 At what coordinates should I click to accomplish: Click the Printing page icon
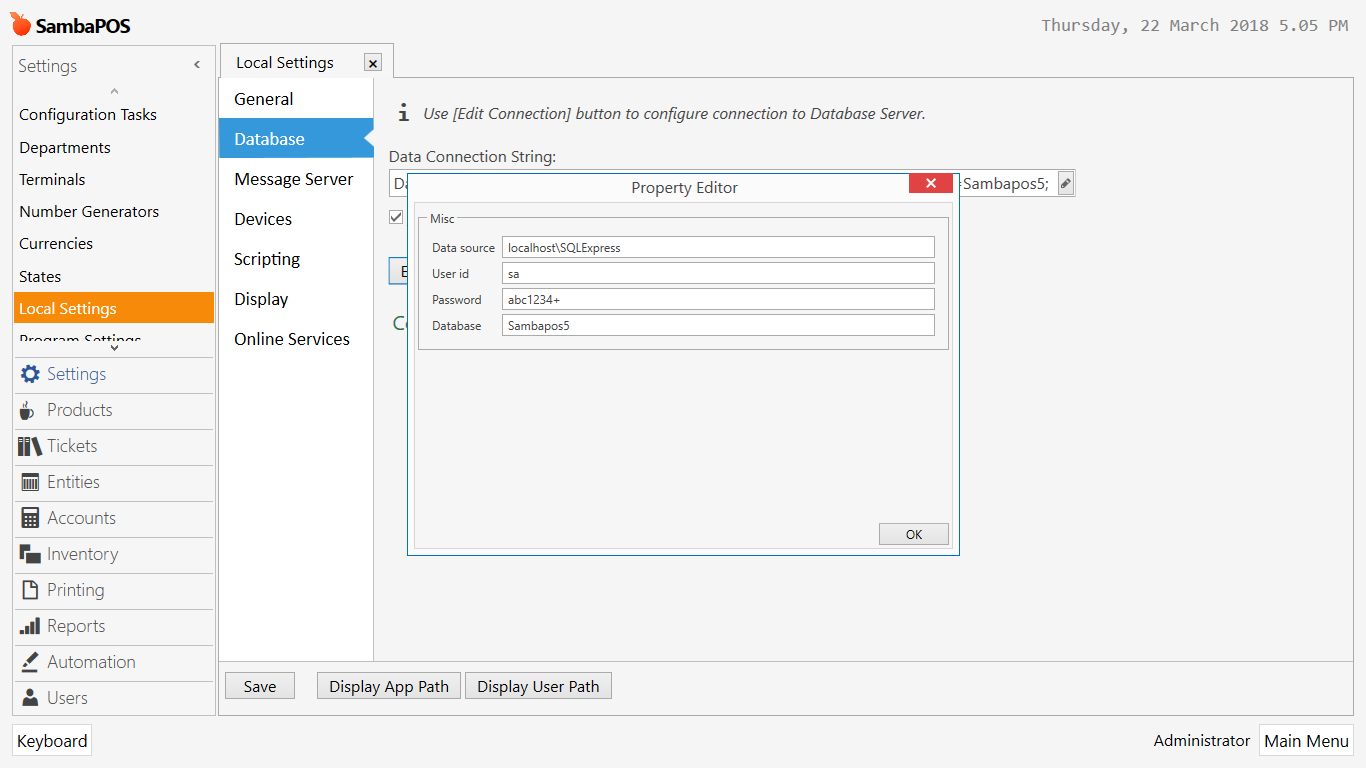coord(30,590)
